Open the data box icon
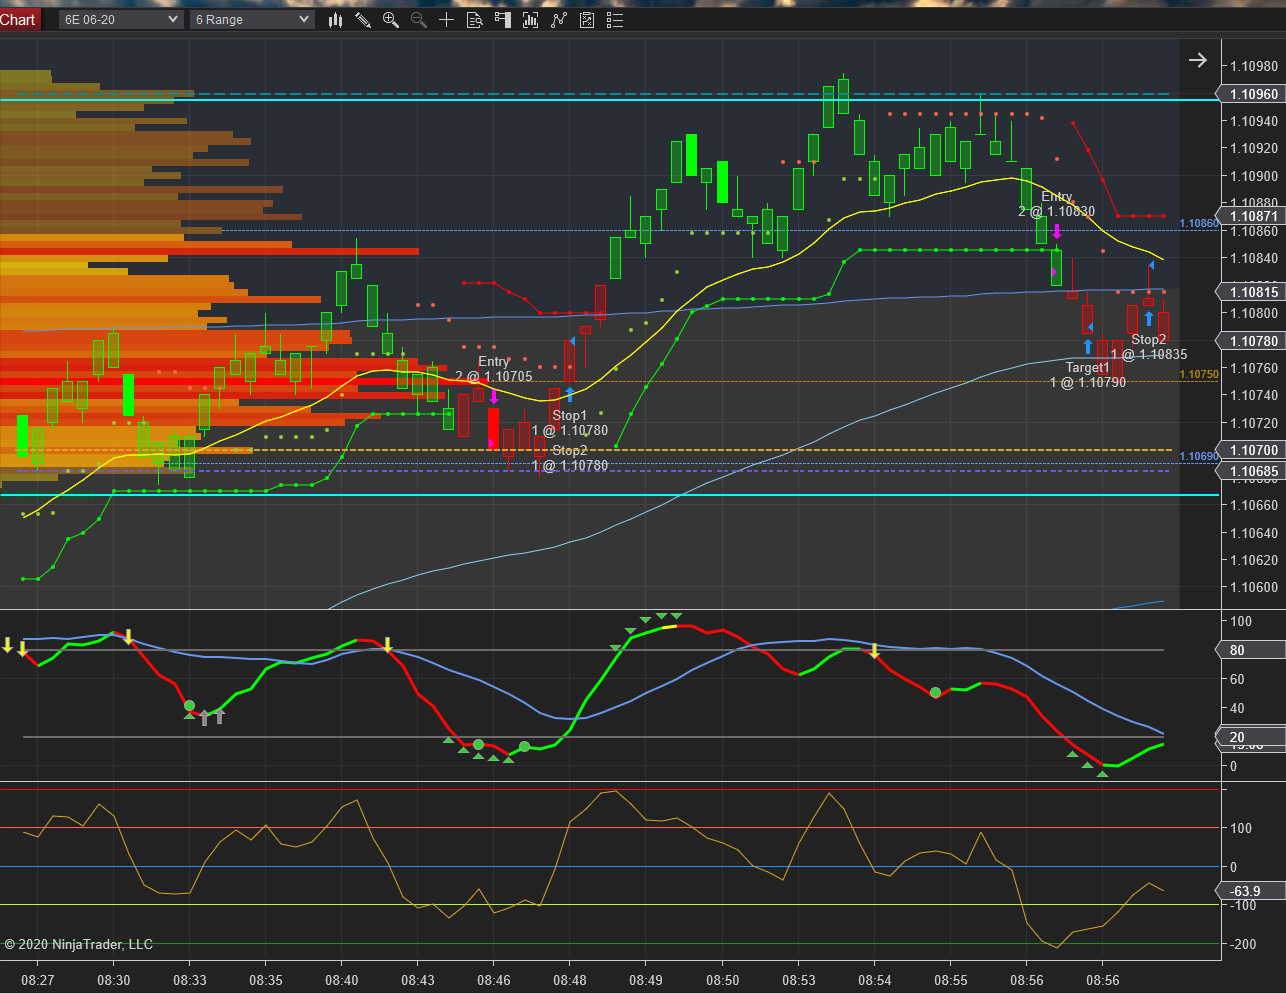This screenshot has height=993, width=1286. tap(475, 19)
